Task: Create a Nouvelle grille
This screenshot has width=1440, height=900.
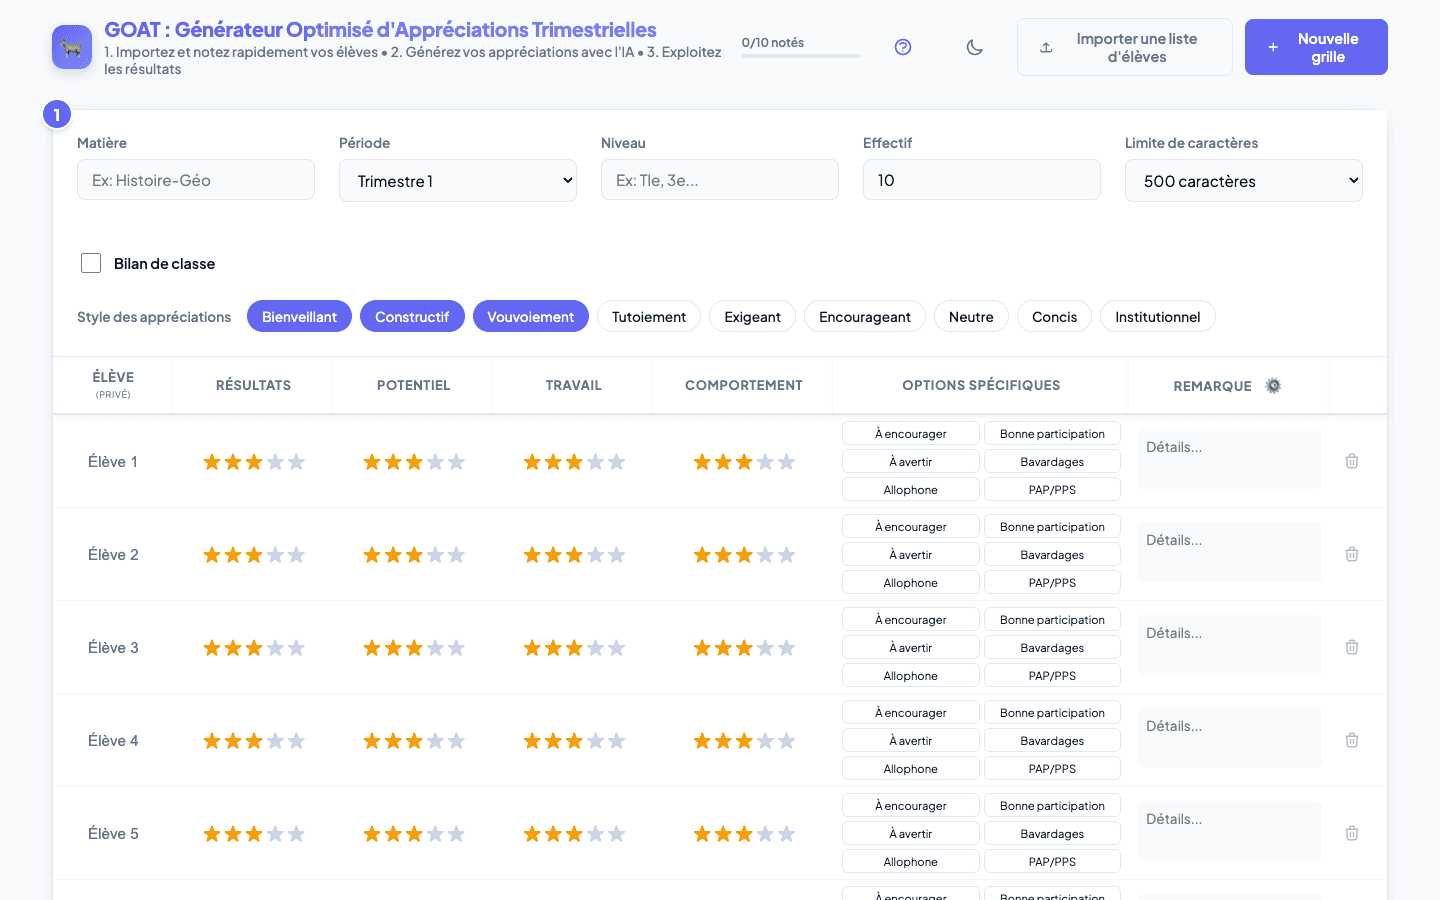Action: tap(1316, 47)
